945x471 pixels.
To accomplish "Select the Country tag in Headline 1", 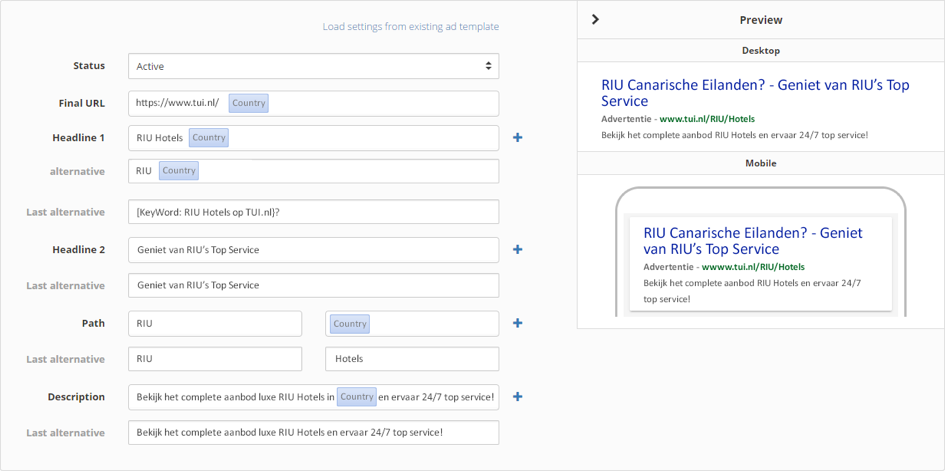I will (209, 137).
